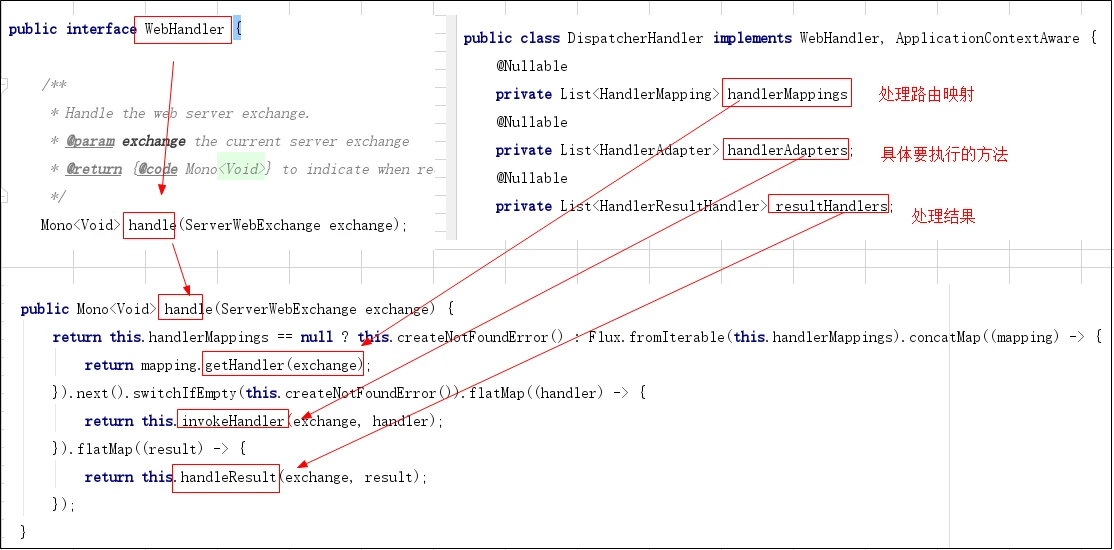
Task: Click the HandlerResultHandler type name
Action: click(679, 206)
